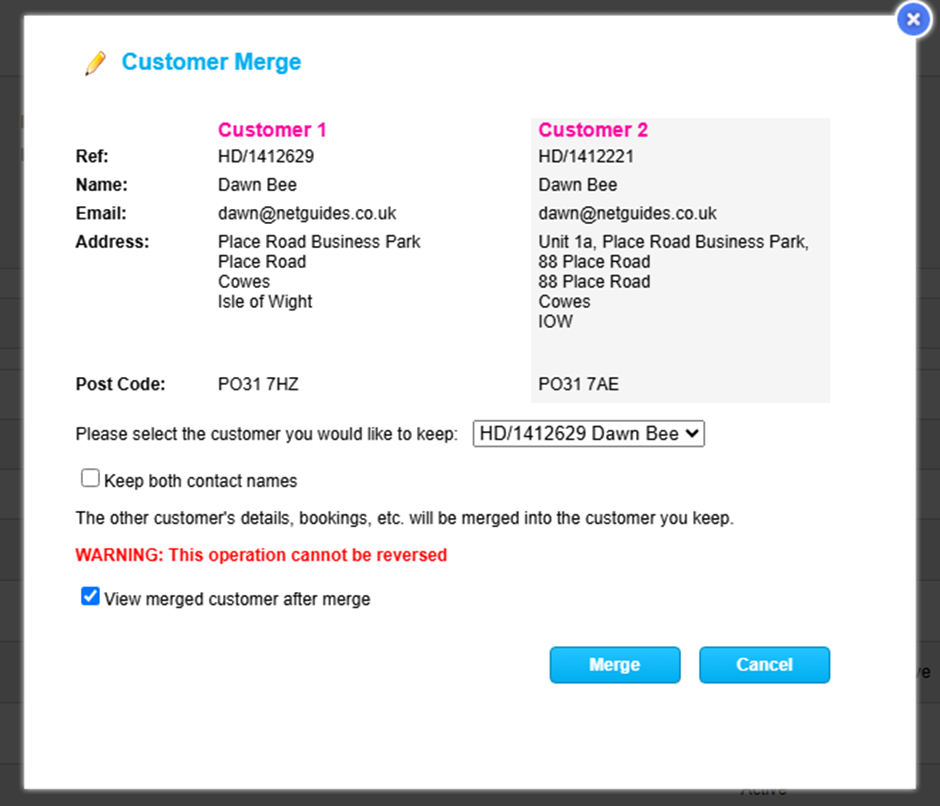The height and width of the screenshot is (806, 940).
Task: Click the Unit 1a address line
Action: tap(673, 242)
